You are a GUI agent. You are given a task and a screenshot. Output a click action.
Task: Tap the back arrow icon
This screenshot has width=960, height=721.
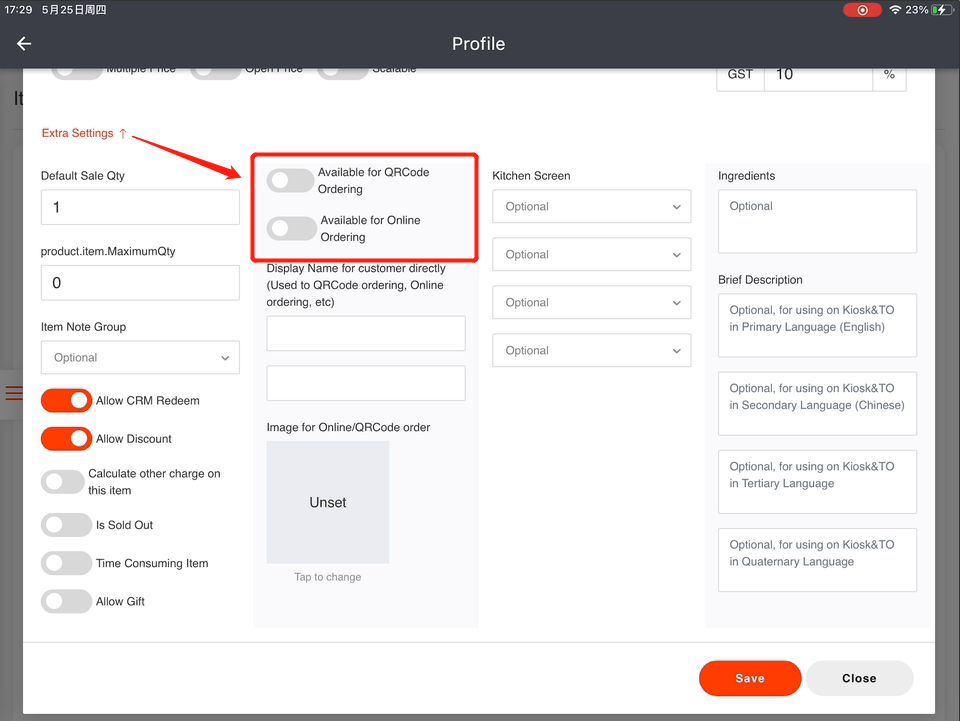24,44
